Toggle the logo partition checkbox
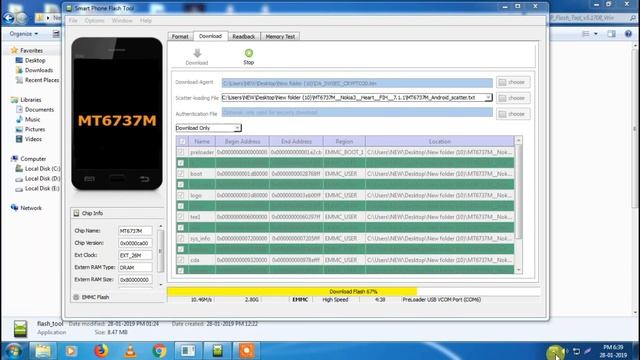 [181, 195]
